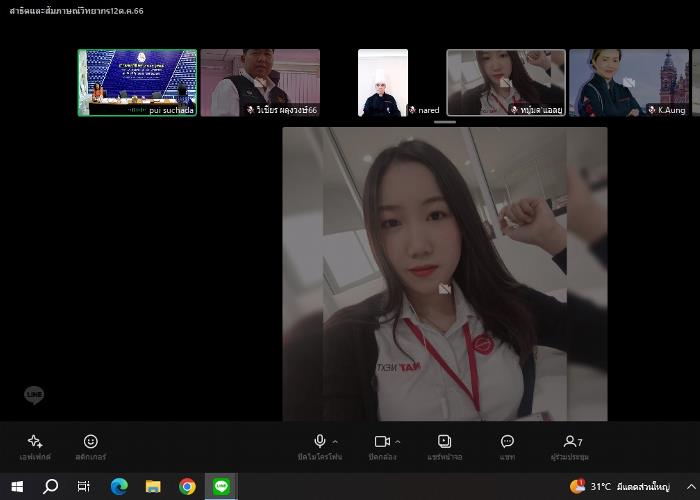Expand microphone options arrow
Viewport: 700px width, 500px height.
pos(335,441)
